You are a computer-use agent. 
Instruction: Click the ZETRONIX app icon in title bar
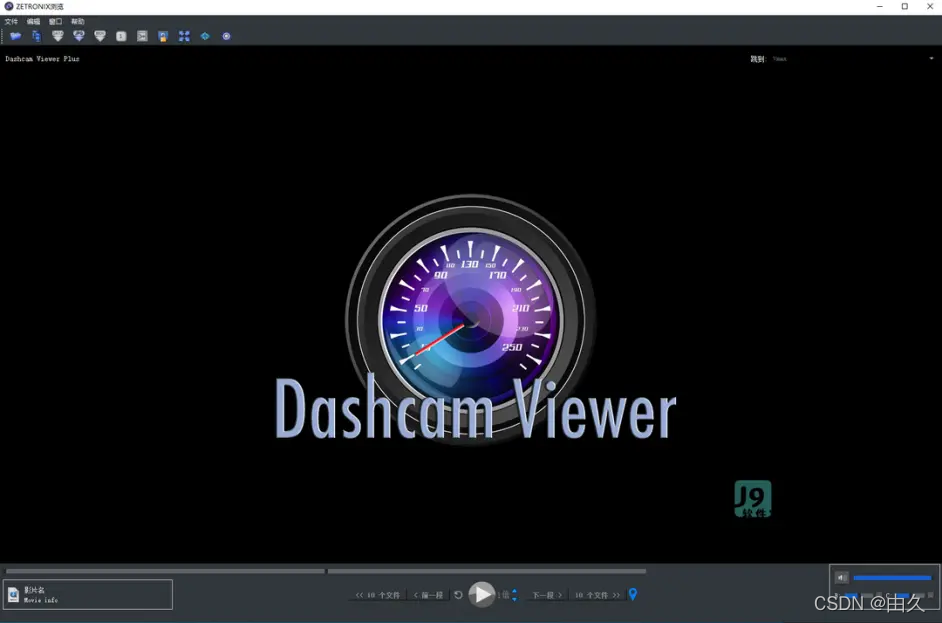(x=8, y=6)
